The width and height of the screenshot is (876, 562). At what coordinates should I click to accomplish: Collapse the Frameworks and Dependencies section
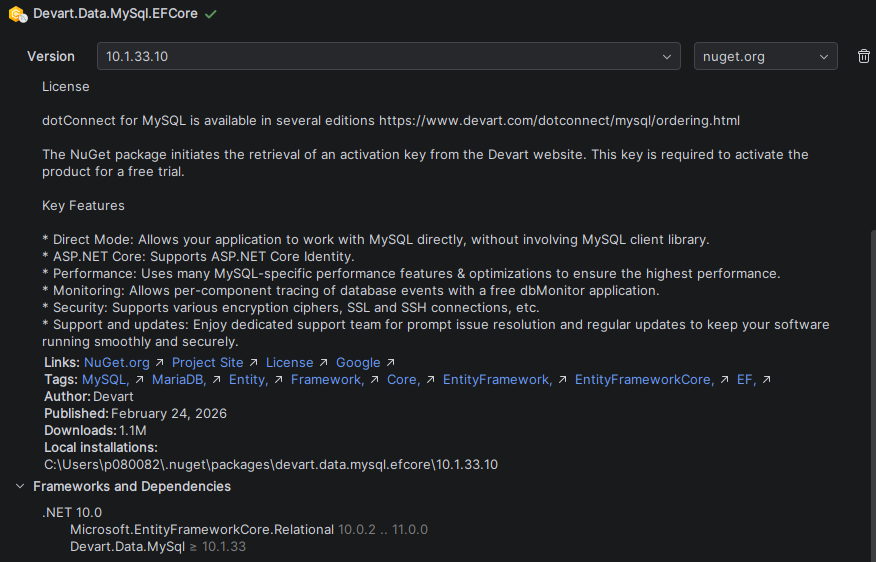tap(20, 487)
